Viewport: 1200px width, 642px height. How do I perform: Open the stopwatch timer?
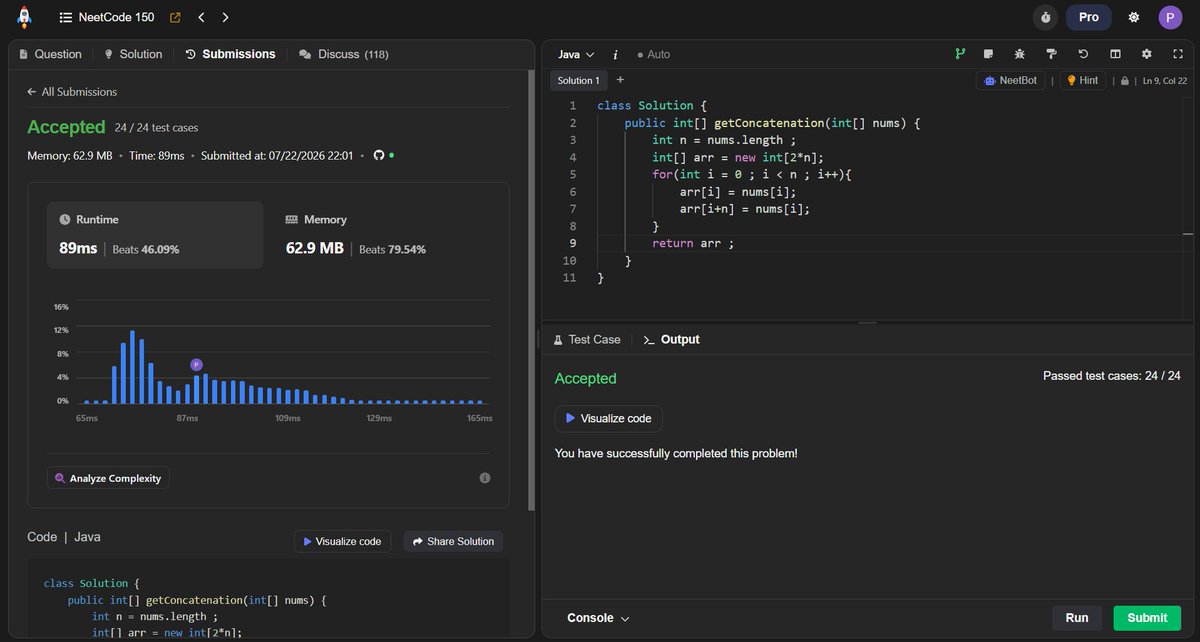click(x=1046, y=17)
